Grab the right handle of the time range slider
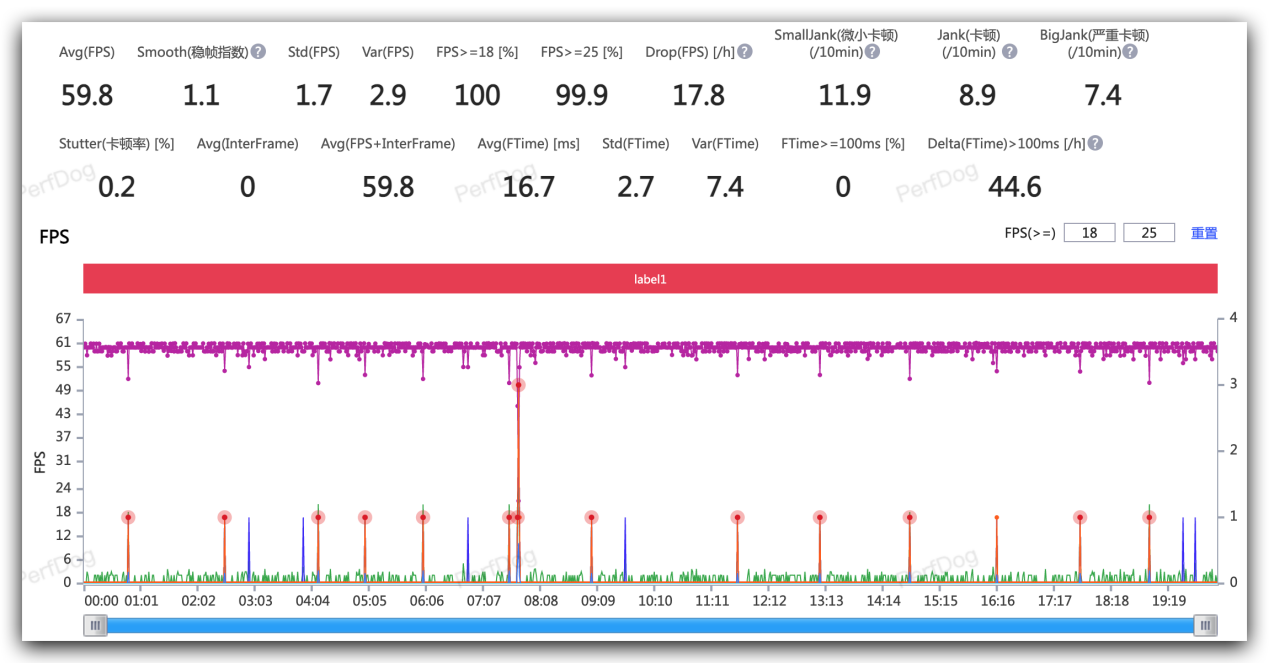The image size is (1269, 663). (x=1206, y=626)
